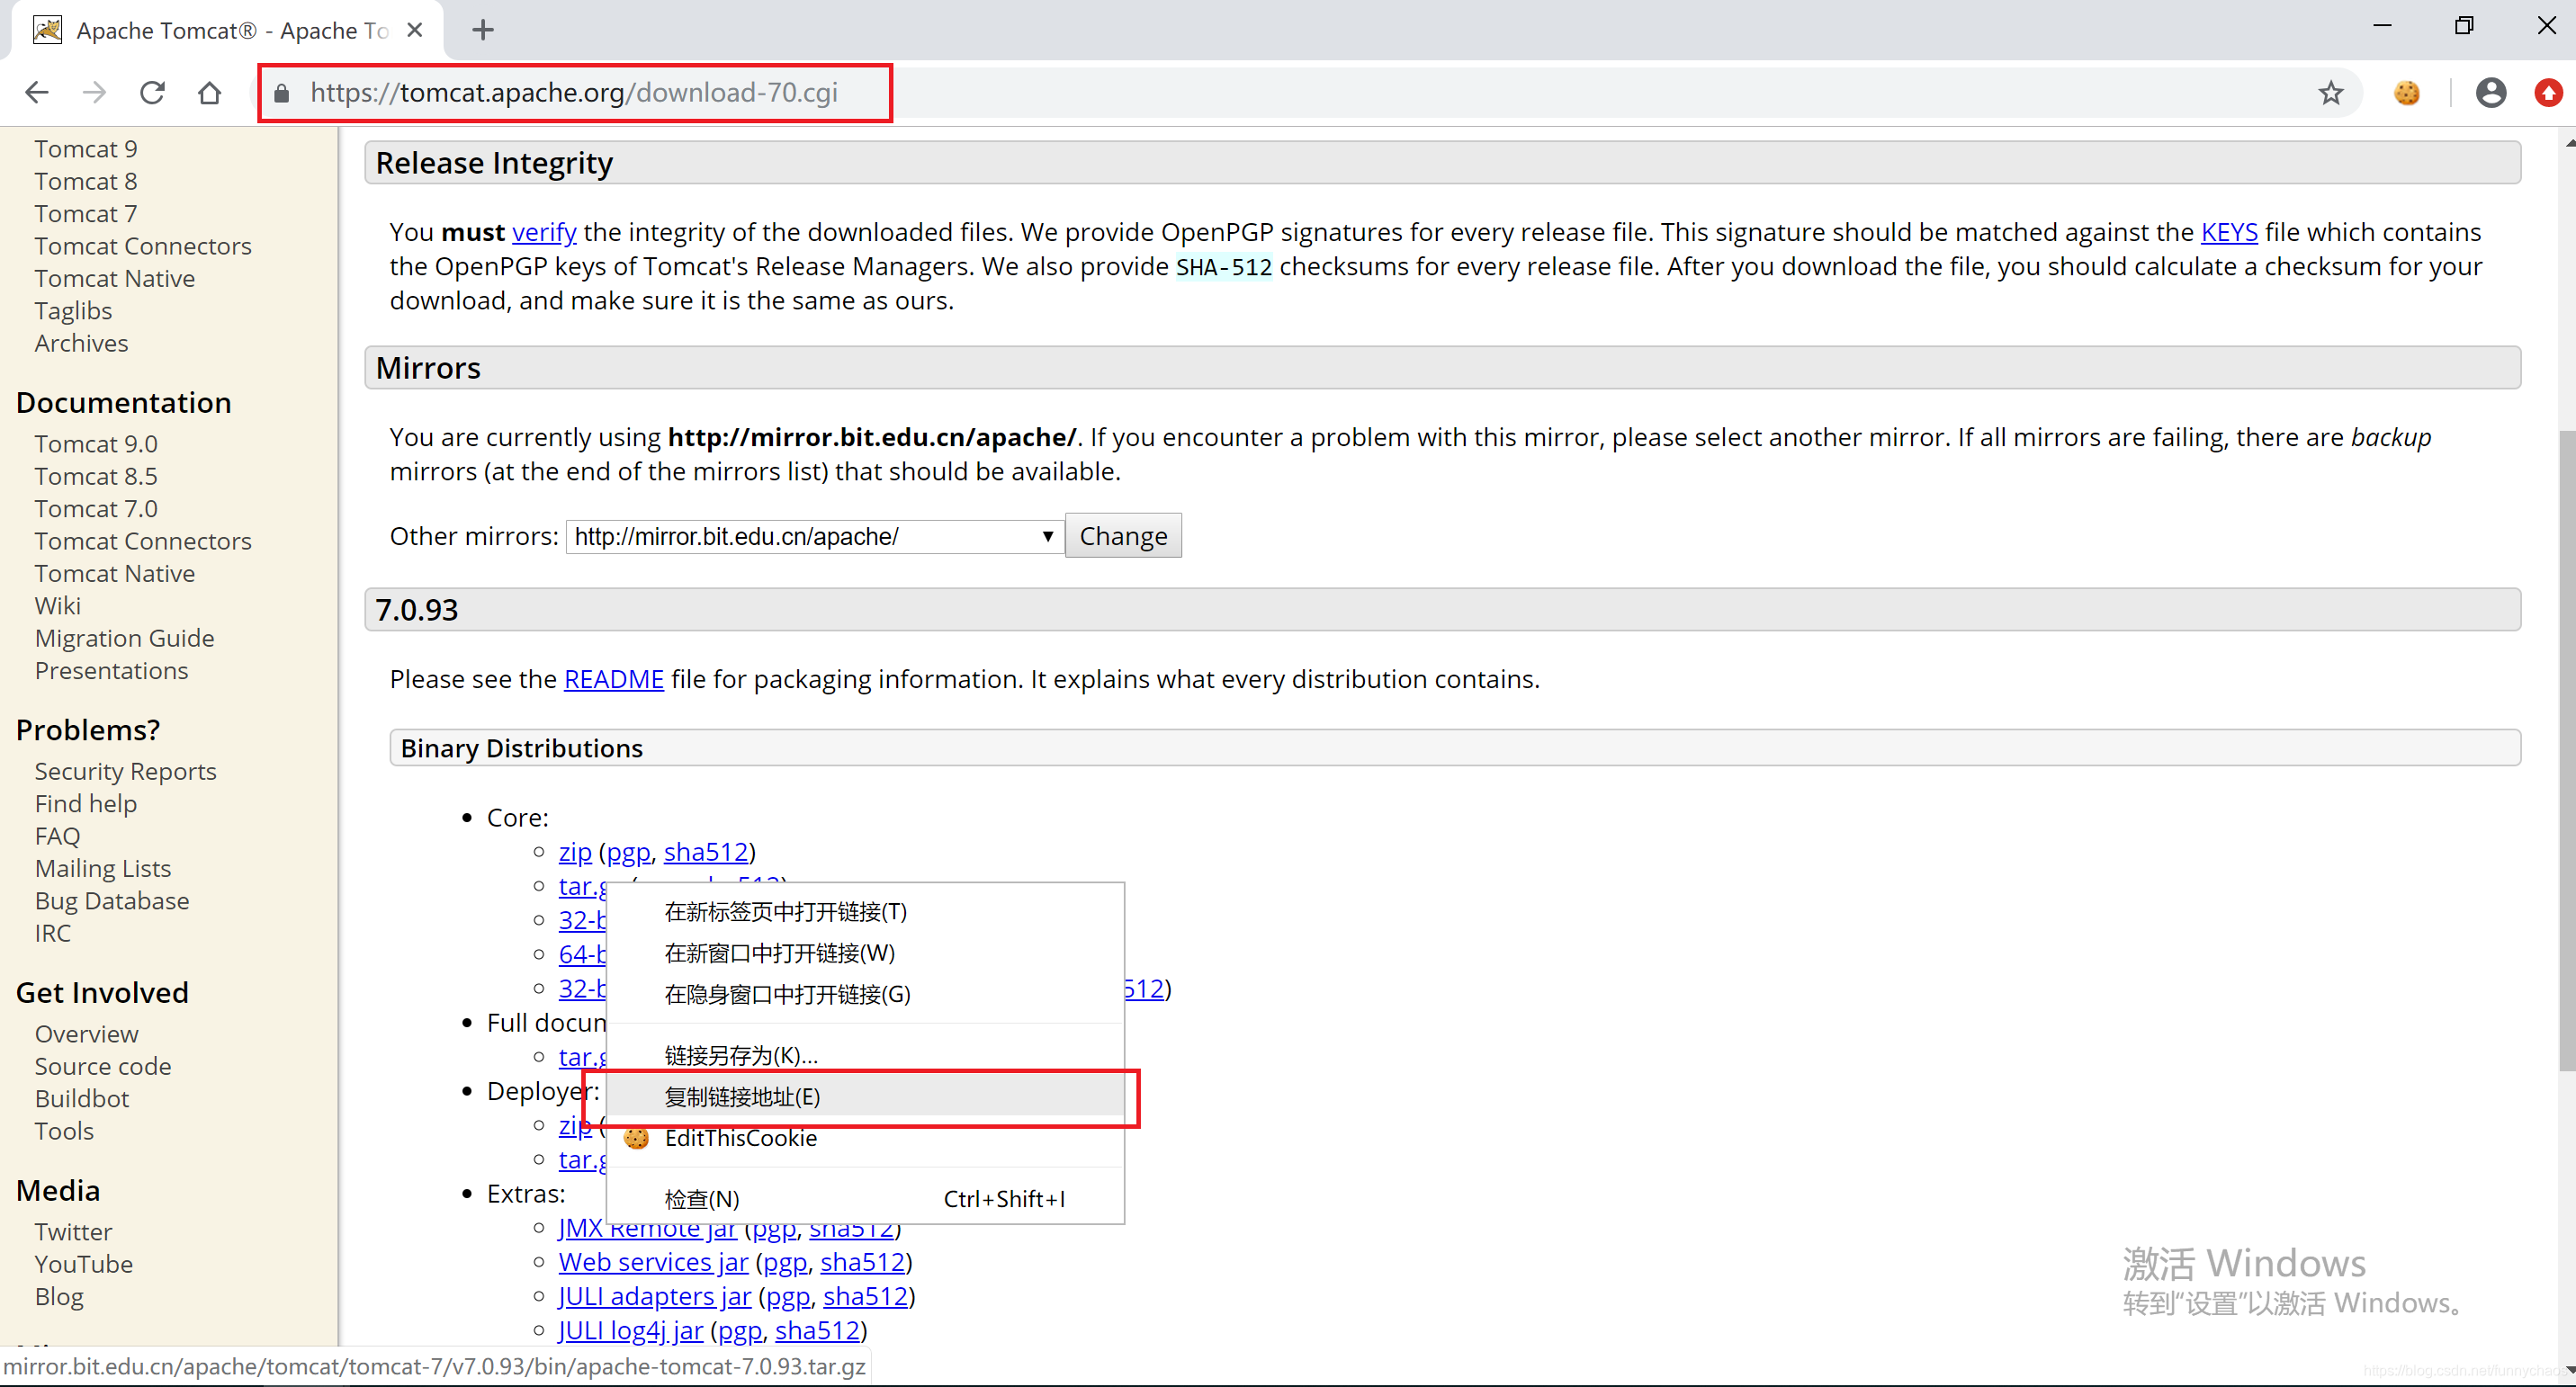The image size is (2576, 1387).
Task: Click the JMX Remote jar link
Action: coord(647,1229)
